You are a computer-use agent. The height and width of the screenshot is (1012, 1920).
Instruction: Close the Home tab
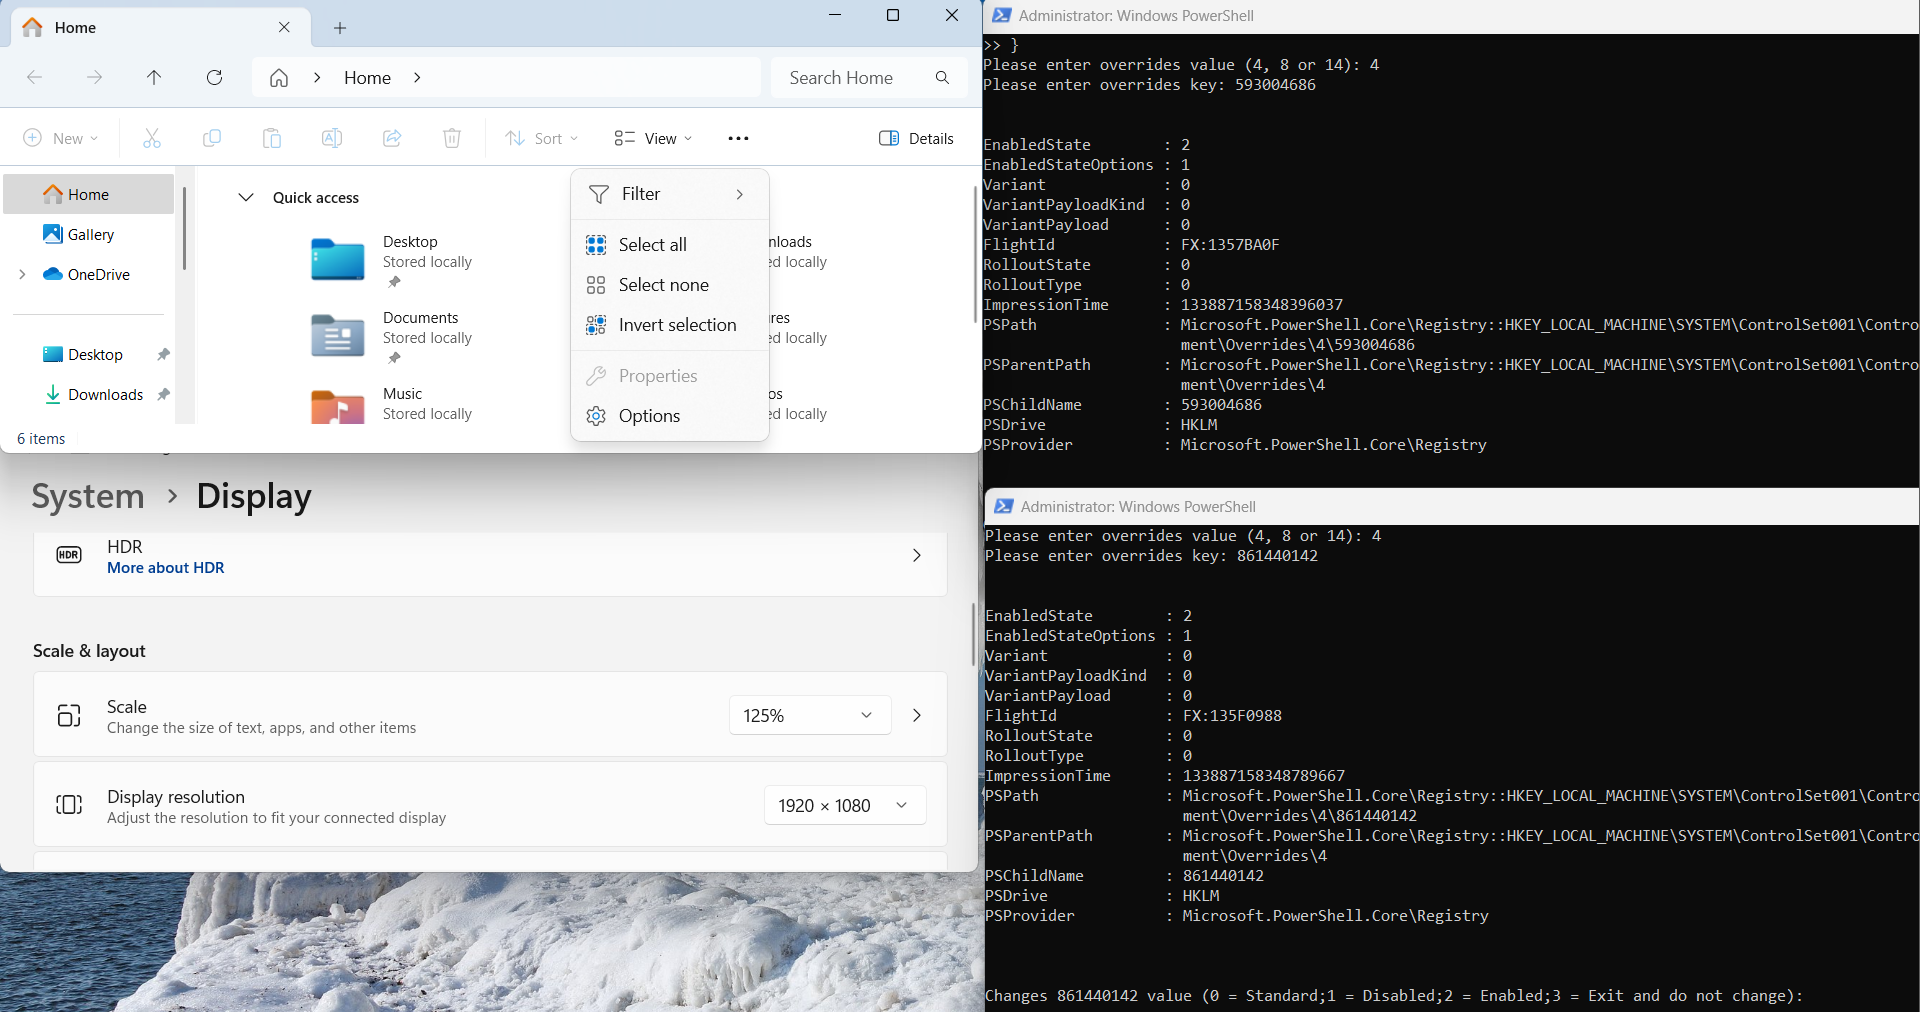(x=285, y=28)
